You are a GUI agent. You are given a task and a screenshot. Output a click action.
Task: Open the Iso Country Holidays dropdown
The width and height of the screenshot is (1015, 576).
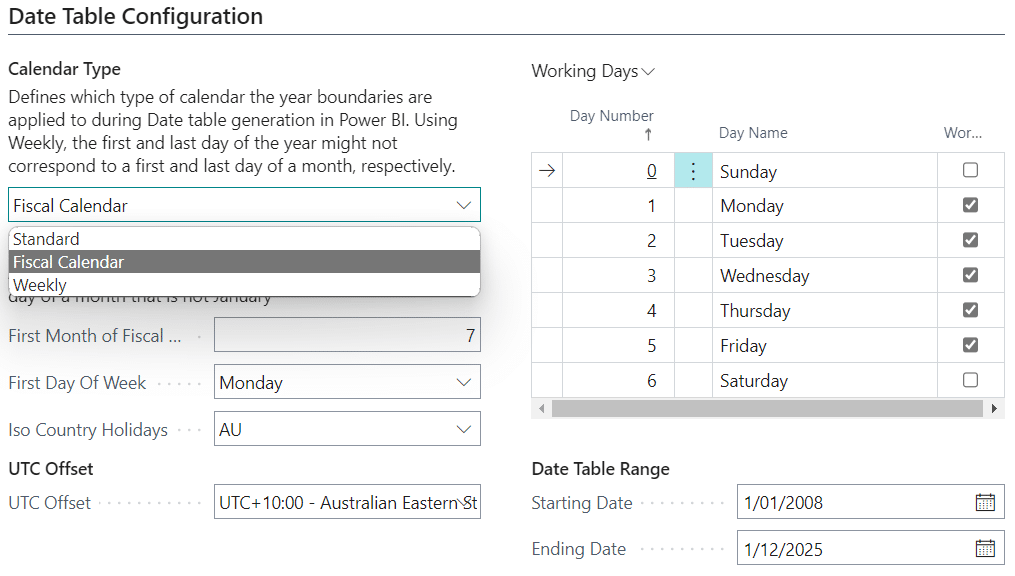[x=463, y=429]
